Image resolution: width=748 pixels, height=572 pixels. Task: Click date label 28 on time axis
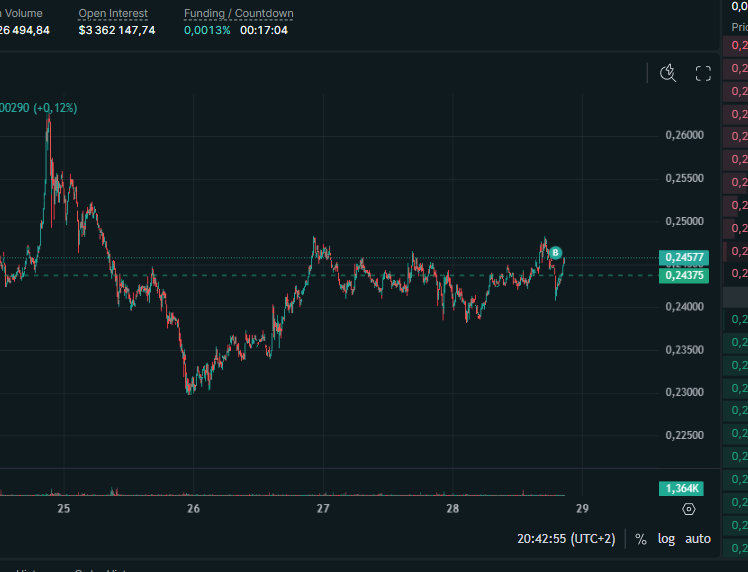[x=453, y=509]
